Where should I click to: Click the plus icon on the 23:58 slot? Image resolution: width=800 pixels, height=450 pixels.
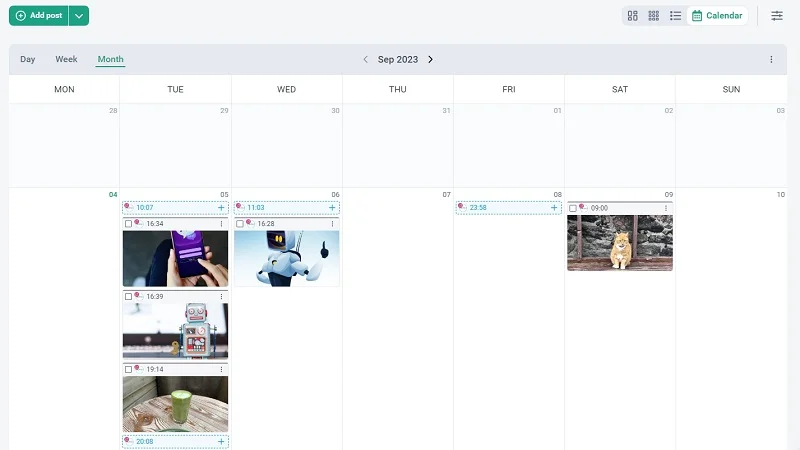(554, 208)
